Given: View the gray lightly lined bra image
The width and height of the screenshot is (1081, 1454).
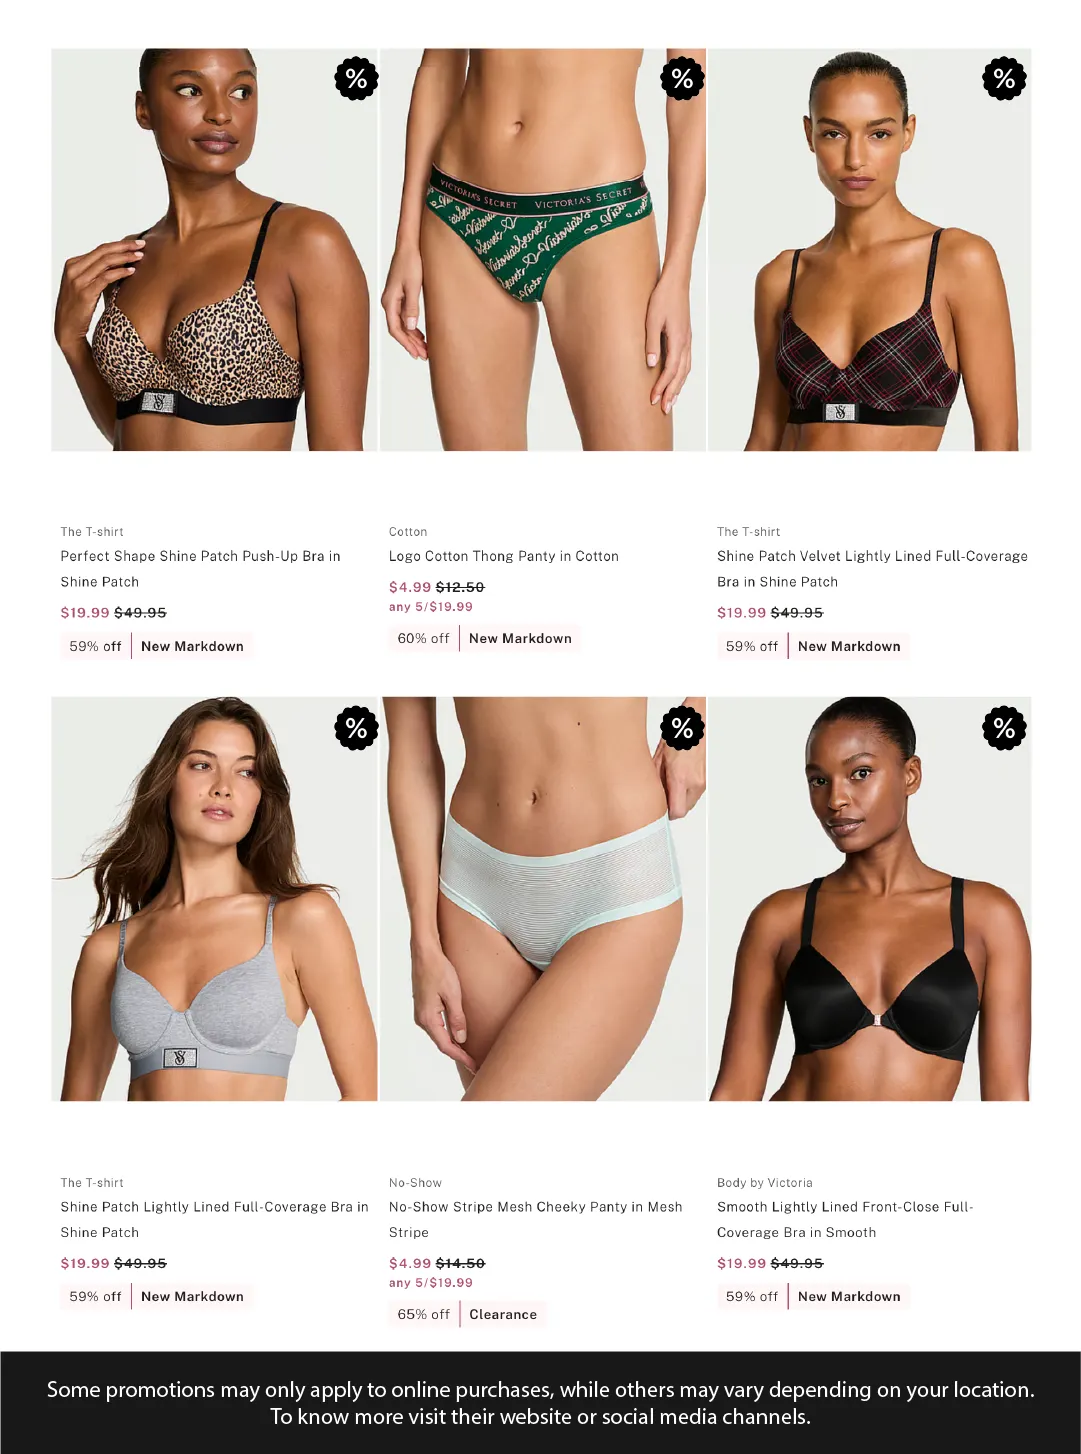Looking at the screenshot, I should 214,899.
